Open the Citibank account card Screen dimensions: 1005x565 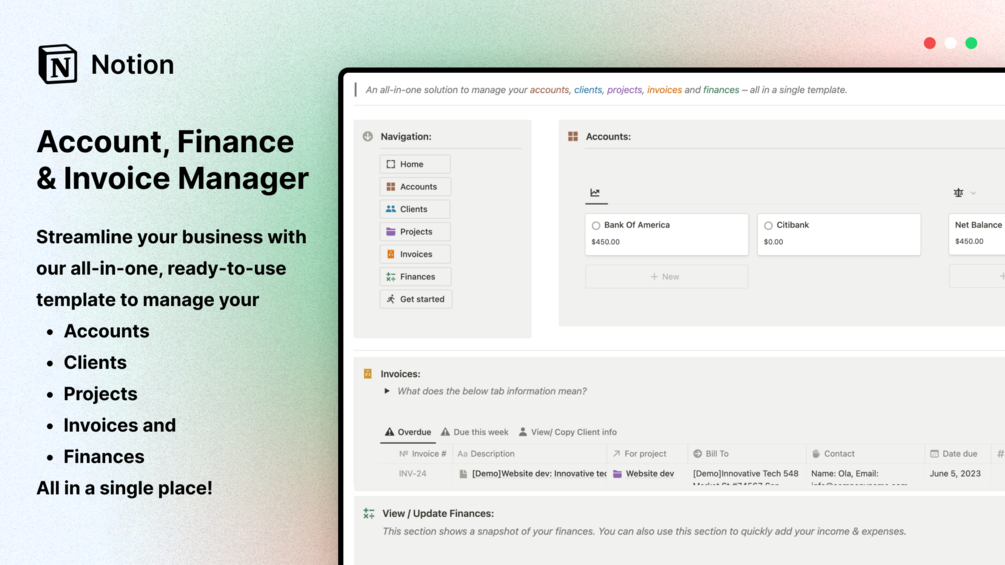pyautogui.click(x=838, y=234)
